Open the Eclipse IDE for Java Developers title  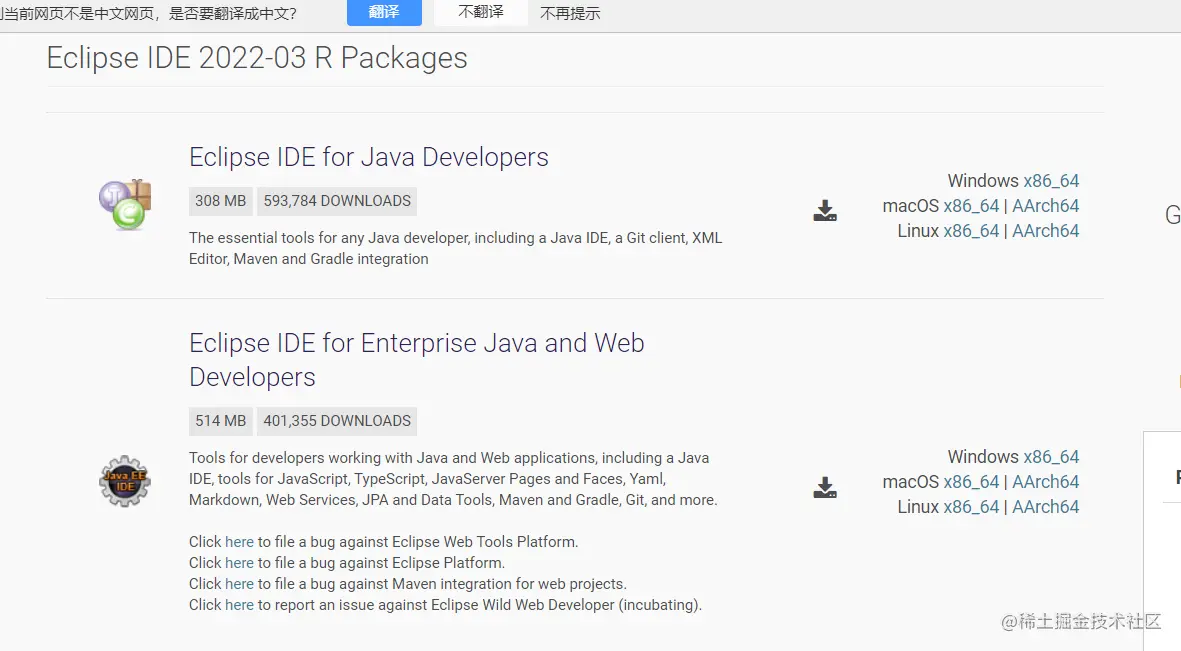click(x=368, y=157)
